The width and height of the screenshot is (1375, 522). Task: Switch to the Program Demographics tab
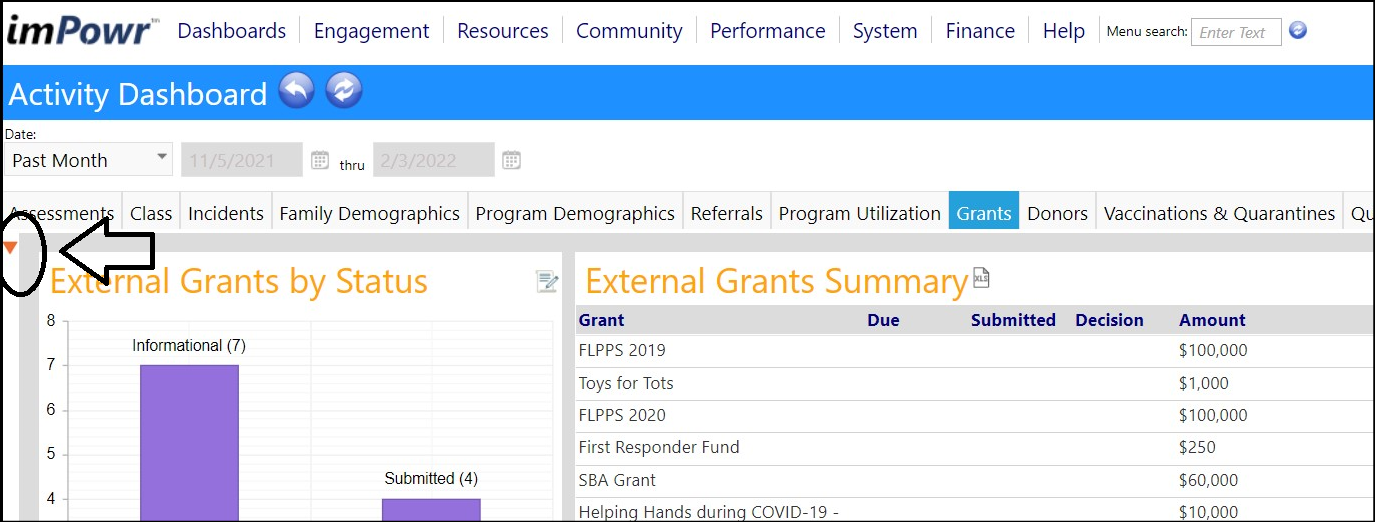click(575, 213)
